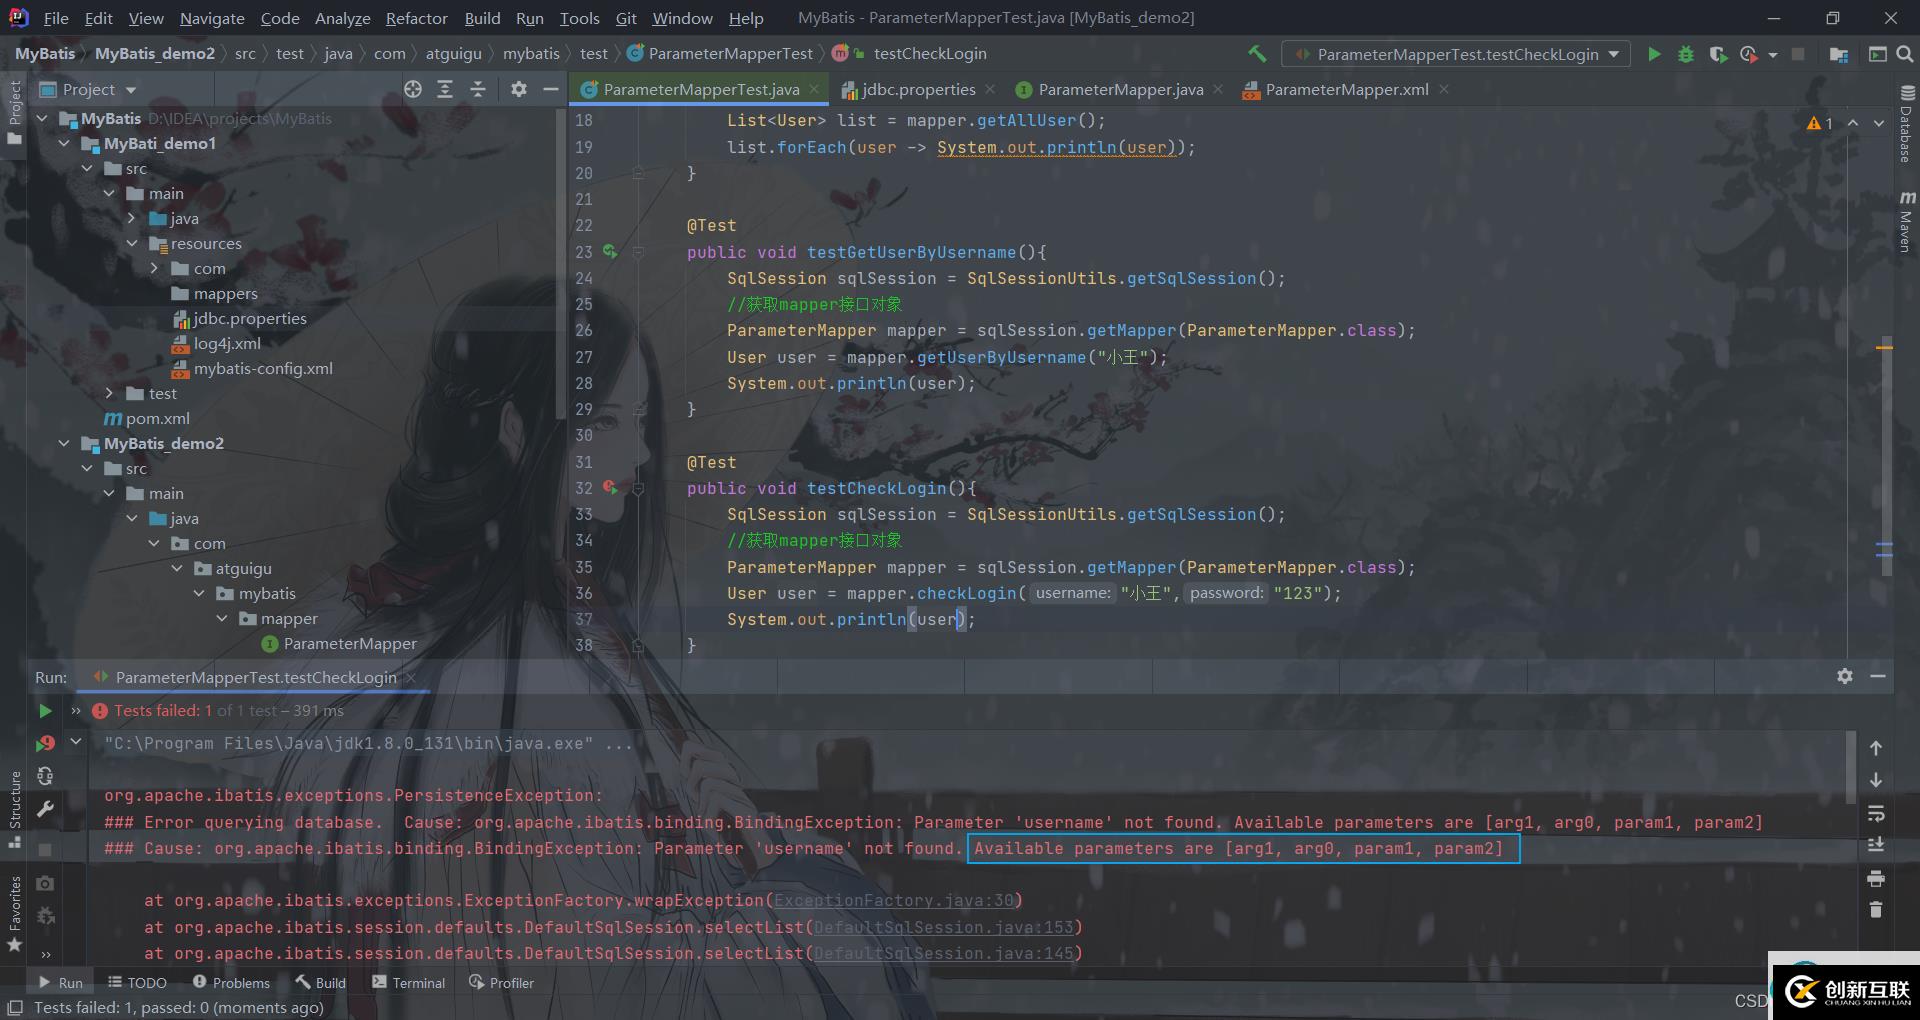Clear console with the trash icon
Viewport: 1920px width, 1020px height.
[x=1876, y=910]
